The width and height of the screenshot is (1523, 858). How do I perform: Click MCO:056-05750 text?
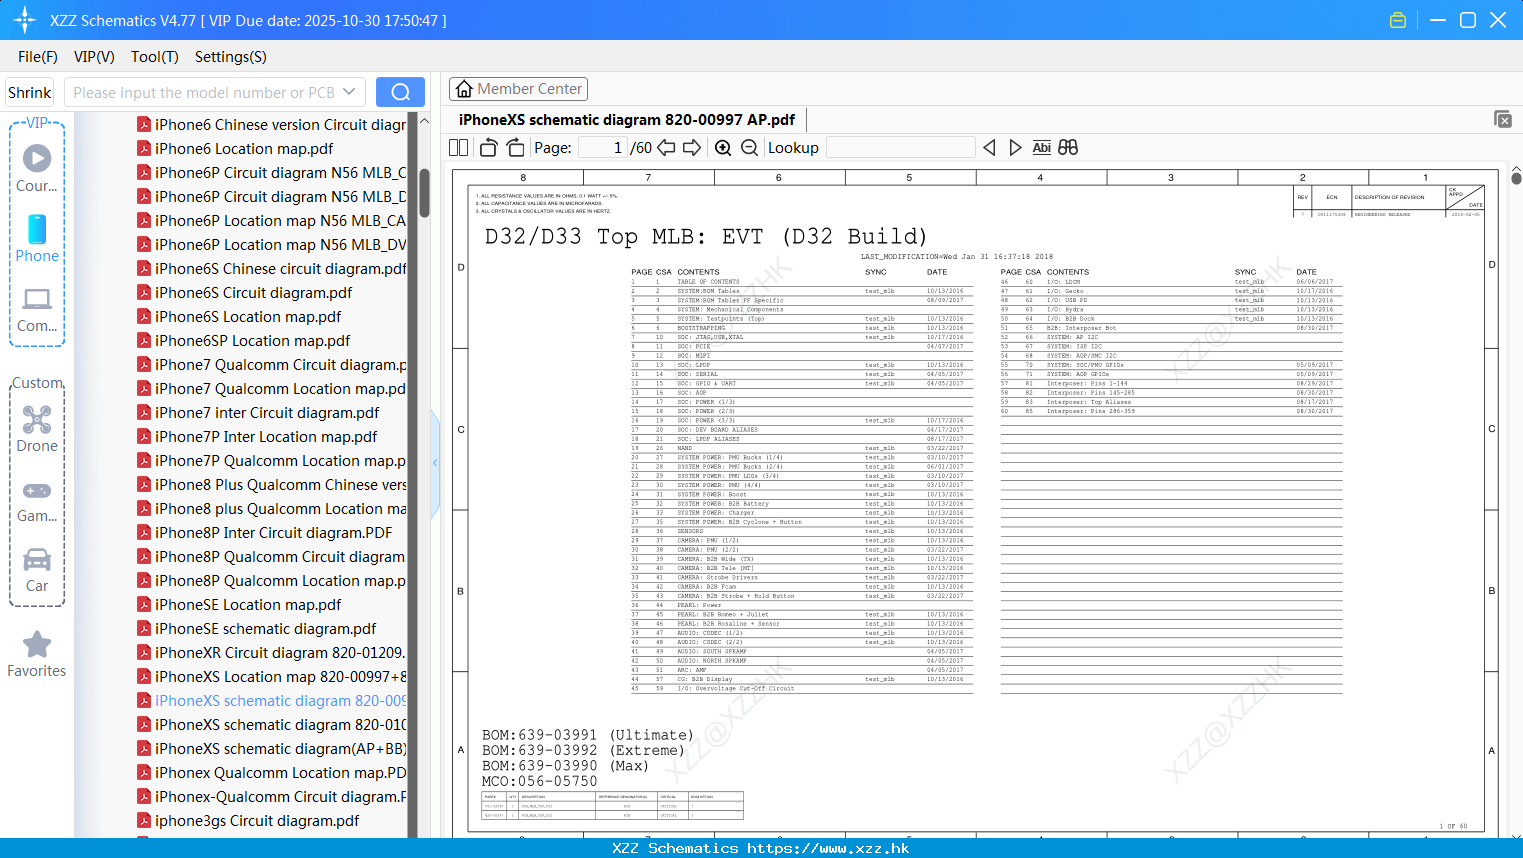pyautogui.click(x=540, y=781)
